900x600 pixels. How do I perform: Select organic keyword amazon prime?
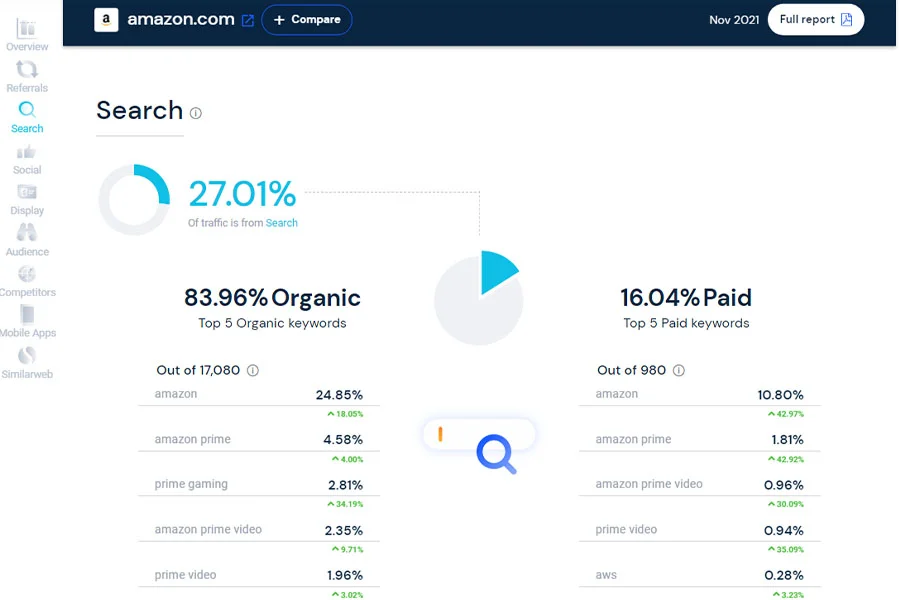pos(258,440)
